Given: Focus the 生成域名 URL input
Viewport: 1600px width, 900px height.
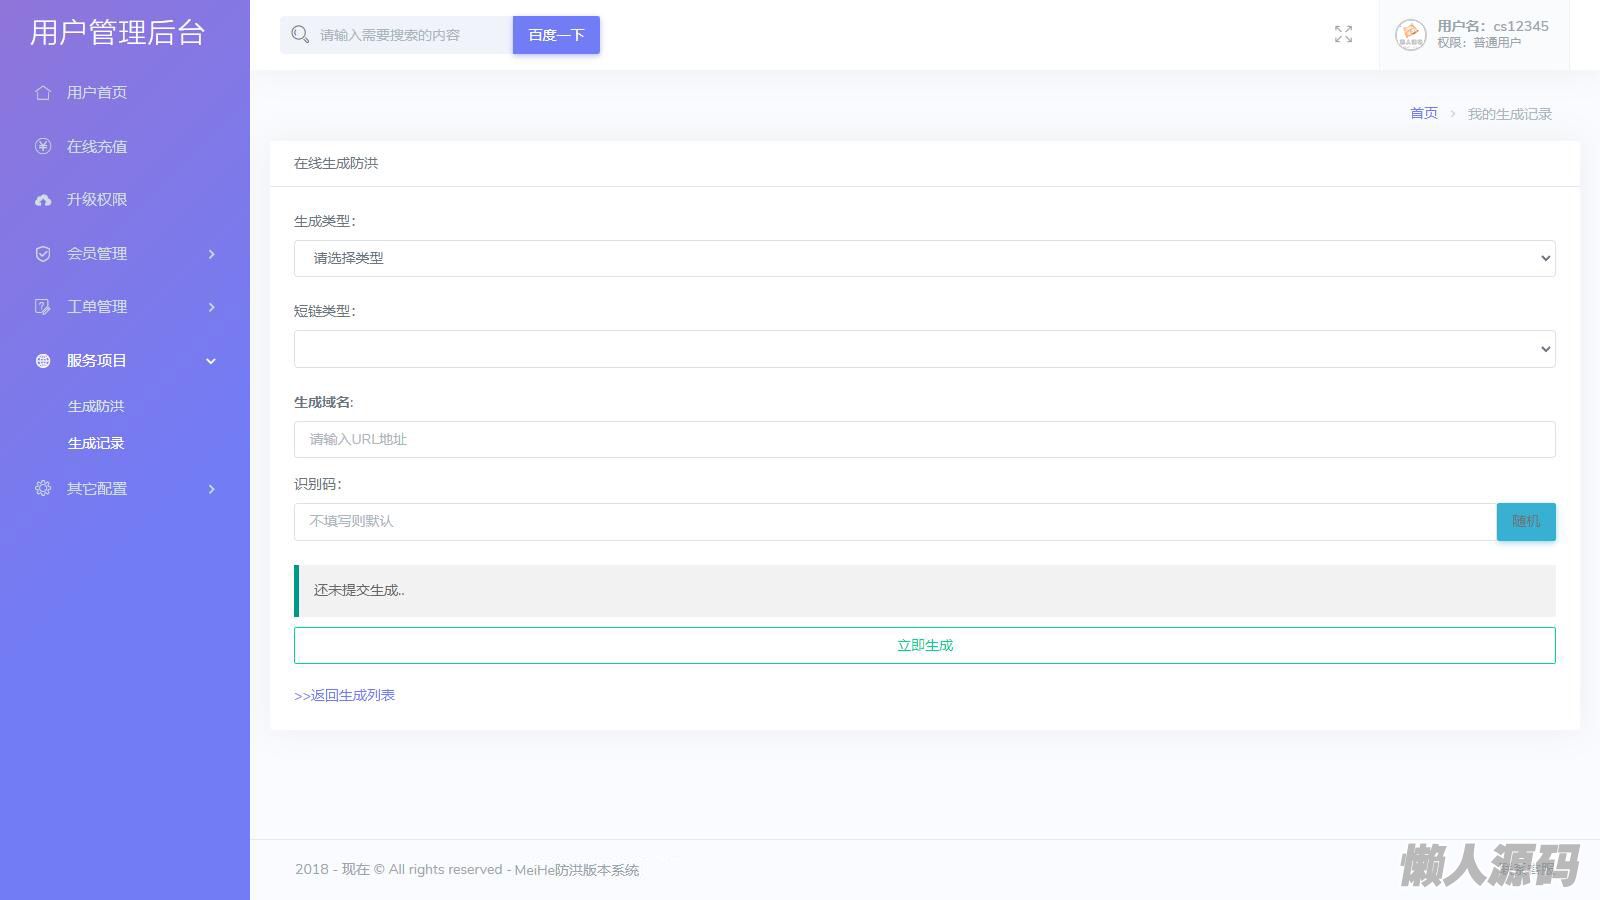Looking at the screenshot, I should (925, 440).
